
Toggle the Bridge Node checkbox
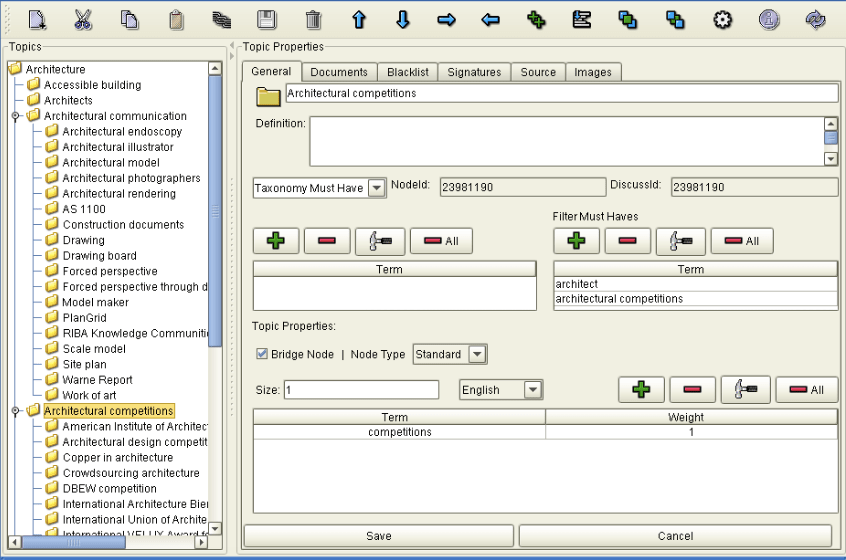point(262,354)
